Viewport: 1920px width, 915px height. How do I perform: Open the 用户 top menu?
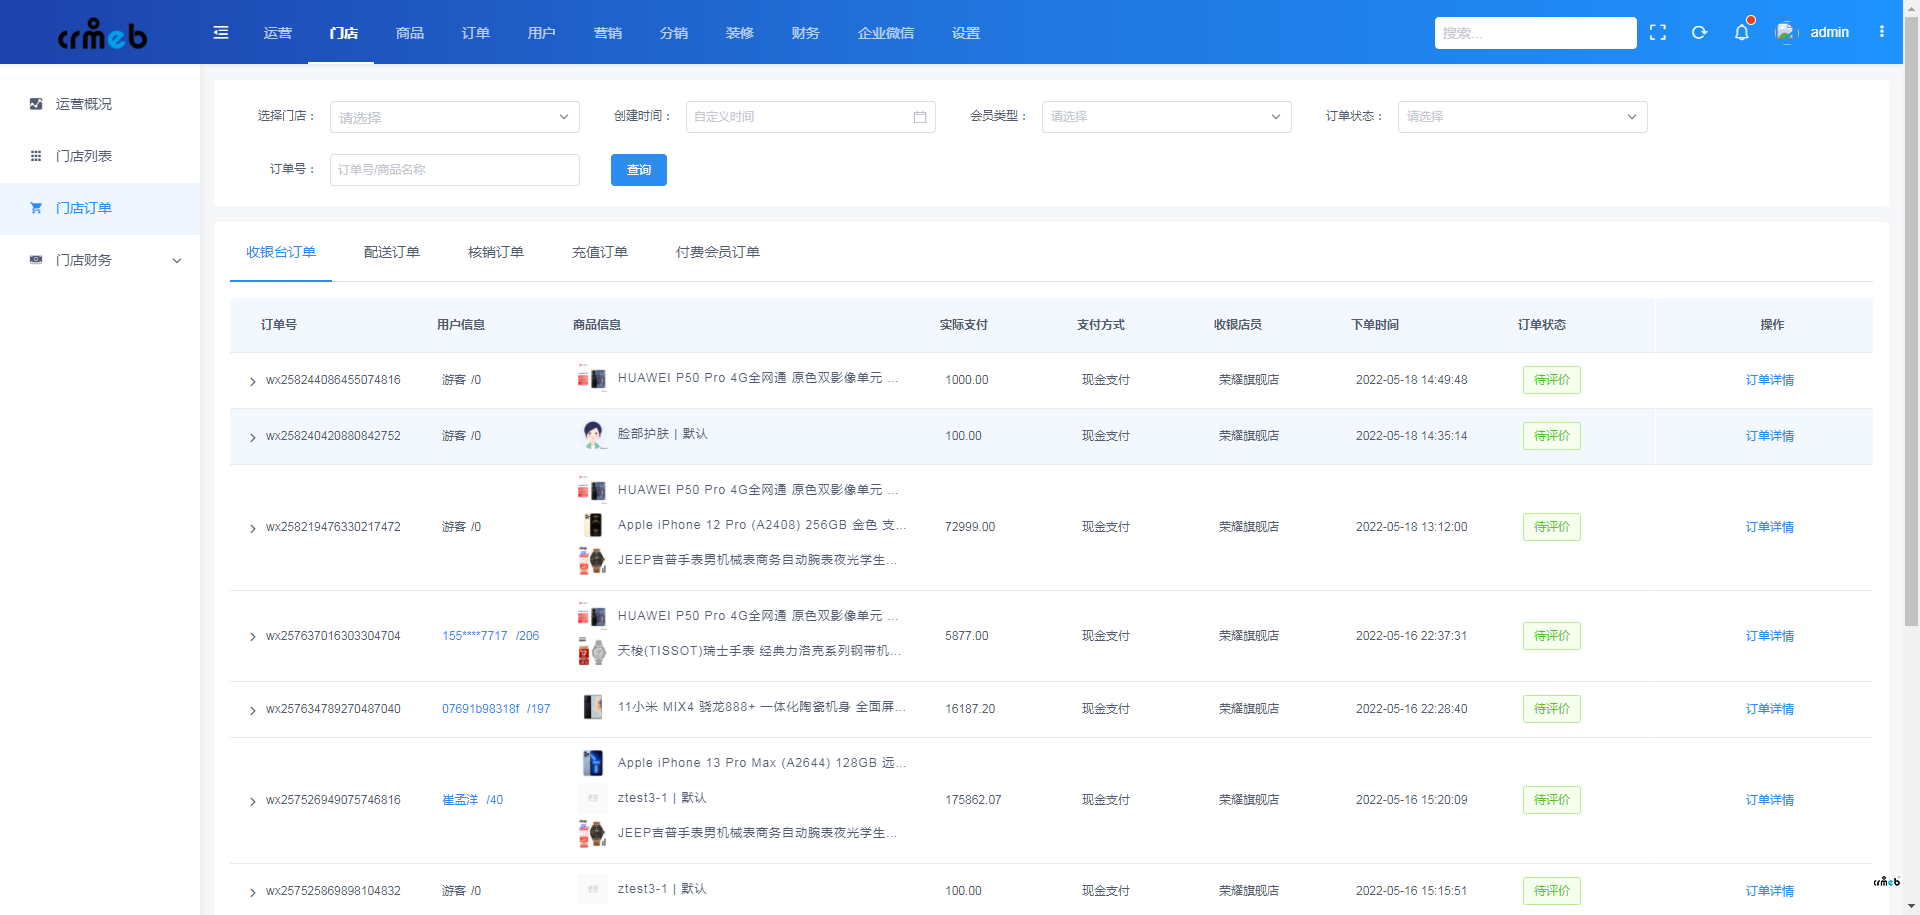(x=542, y=33)
